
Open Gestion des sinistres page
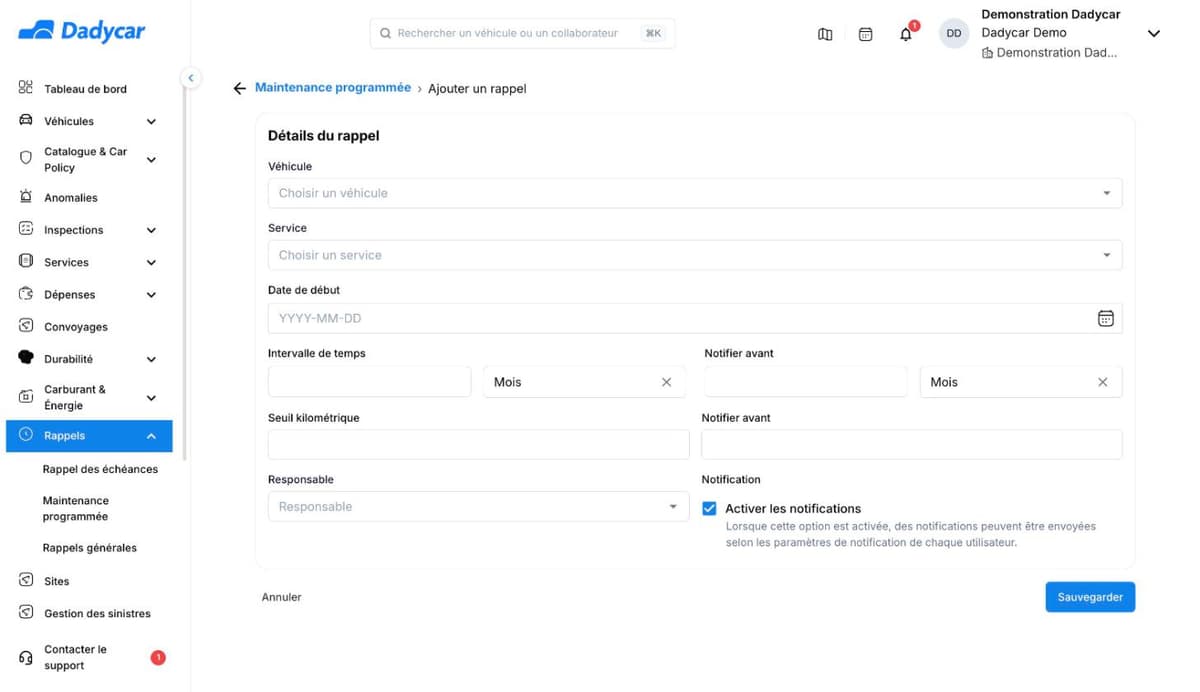[x=97, y=614]
